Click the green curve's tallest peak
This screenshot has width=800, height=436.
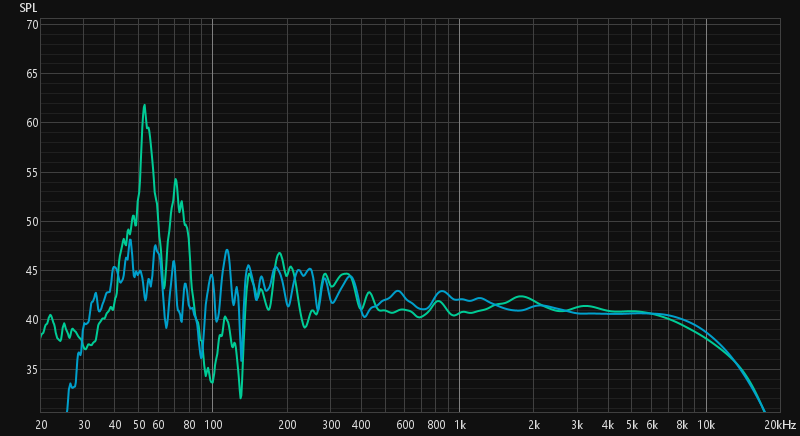point(144,105)
